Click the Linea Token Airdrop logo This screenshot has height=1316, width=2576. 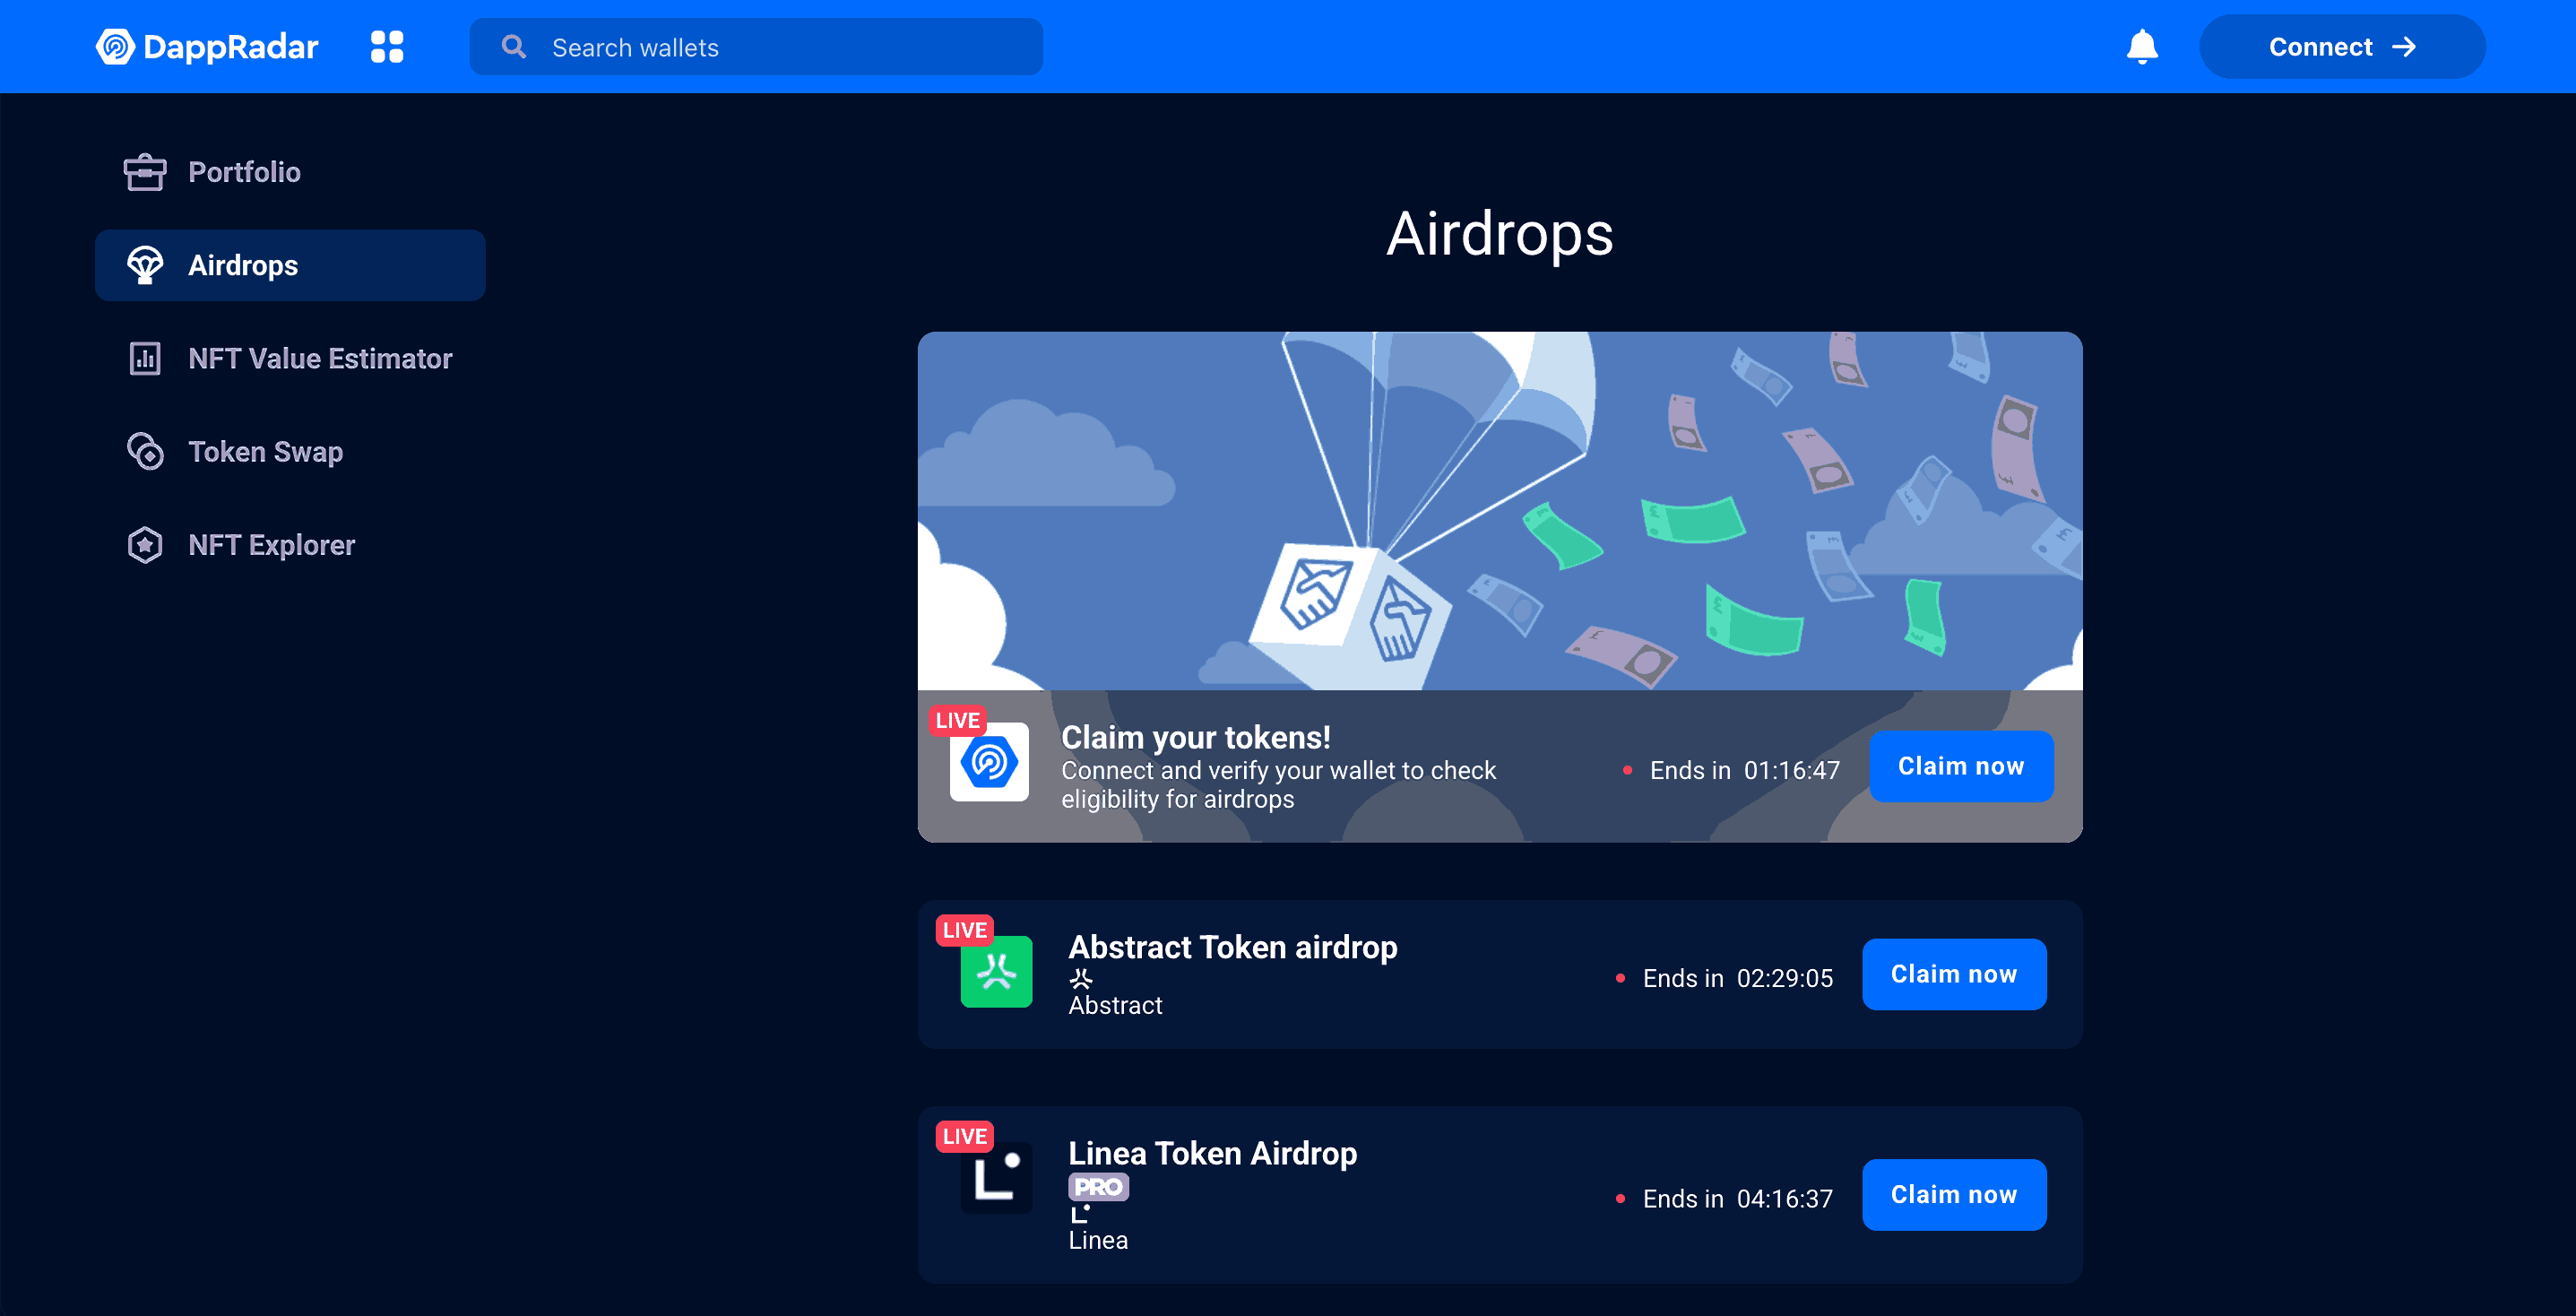point(997,1177)
